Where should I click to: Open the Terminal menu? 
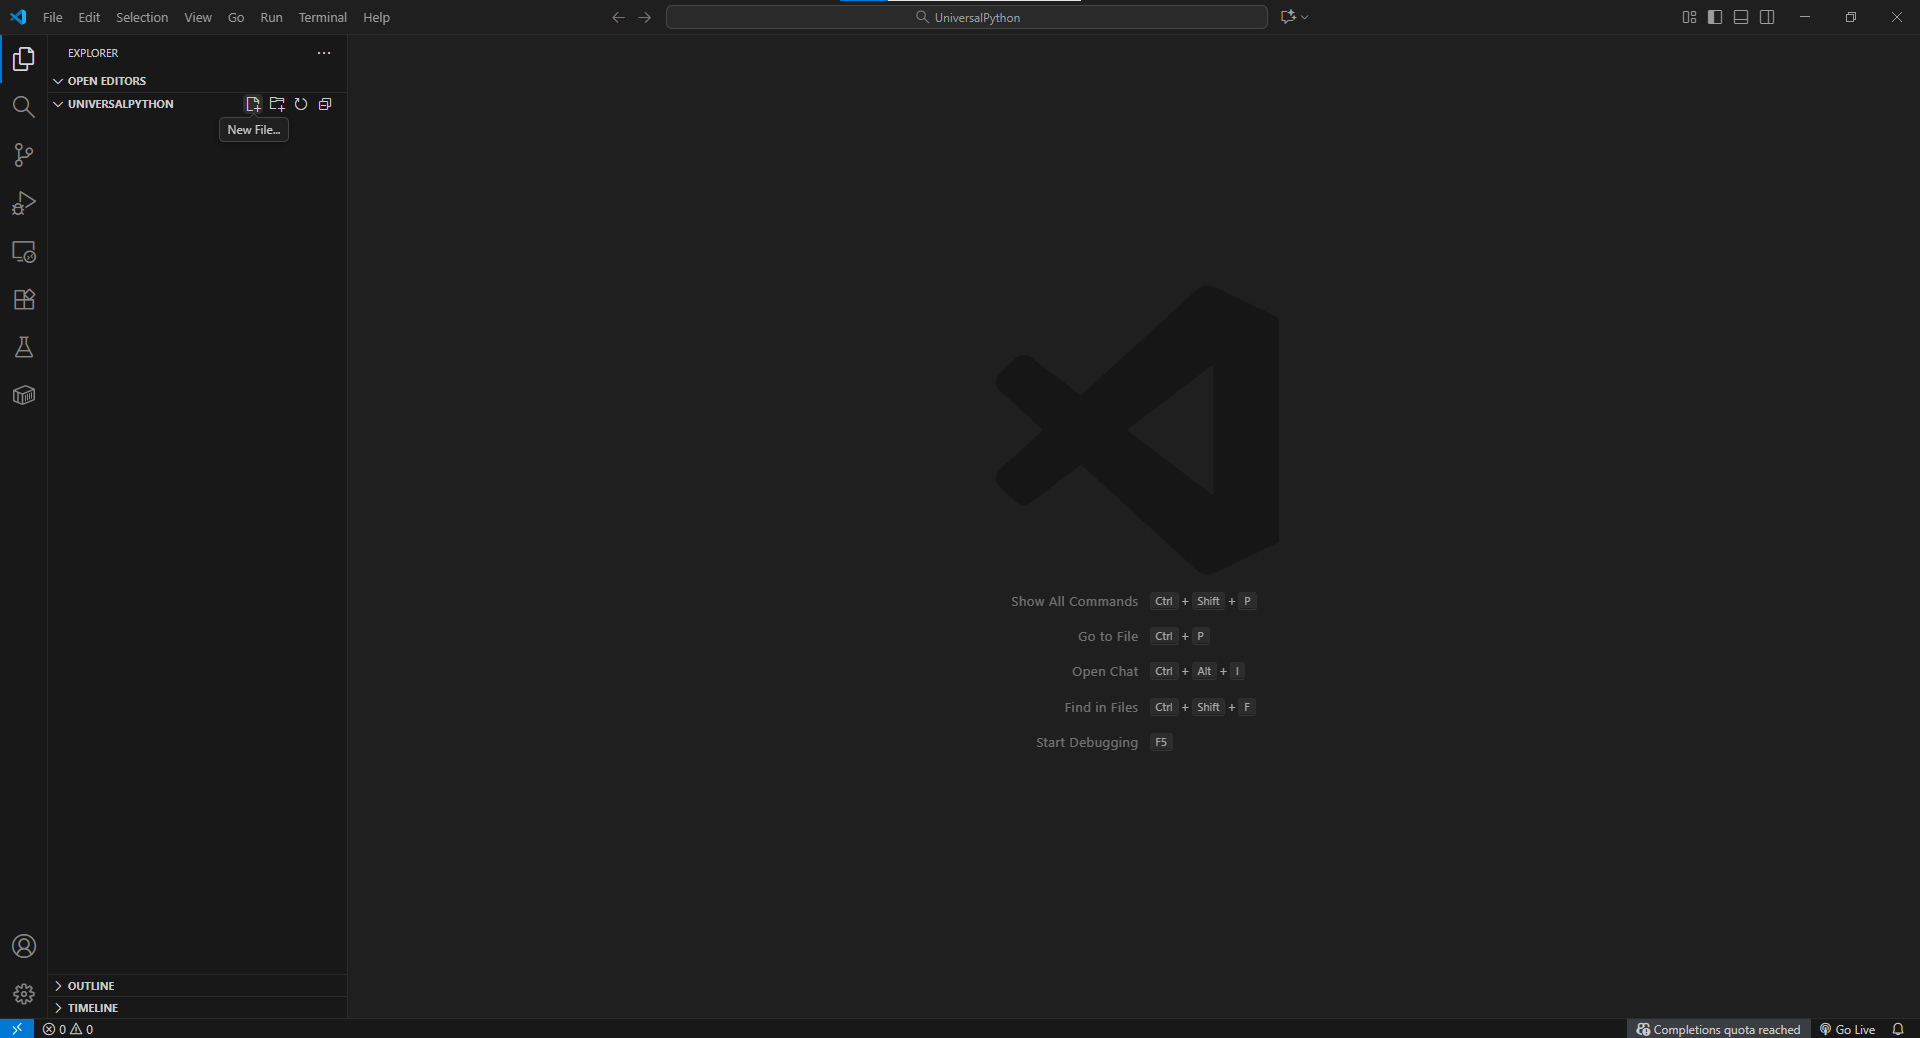322,17
